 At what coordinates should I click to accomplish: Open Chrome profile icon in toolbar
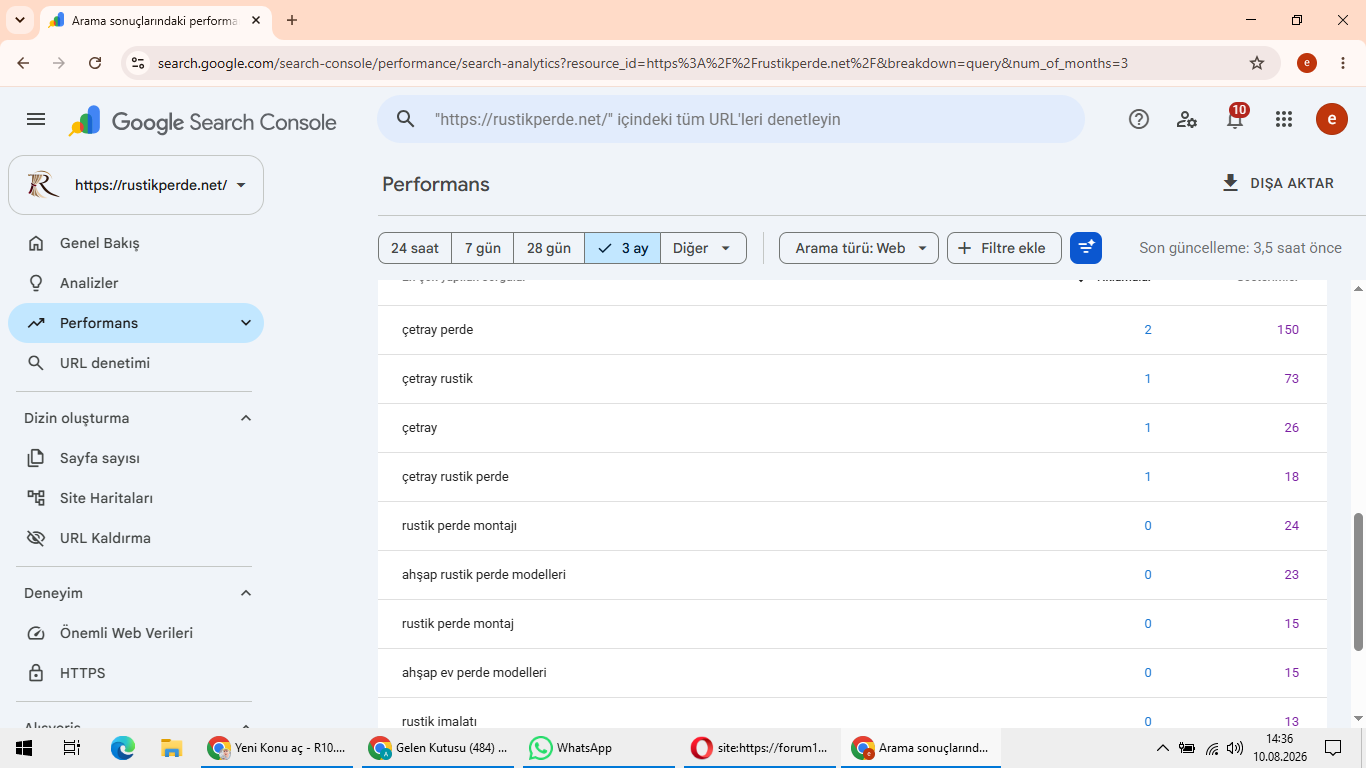pyautogui.click(x=1307, y=63)
